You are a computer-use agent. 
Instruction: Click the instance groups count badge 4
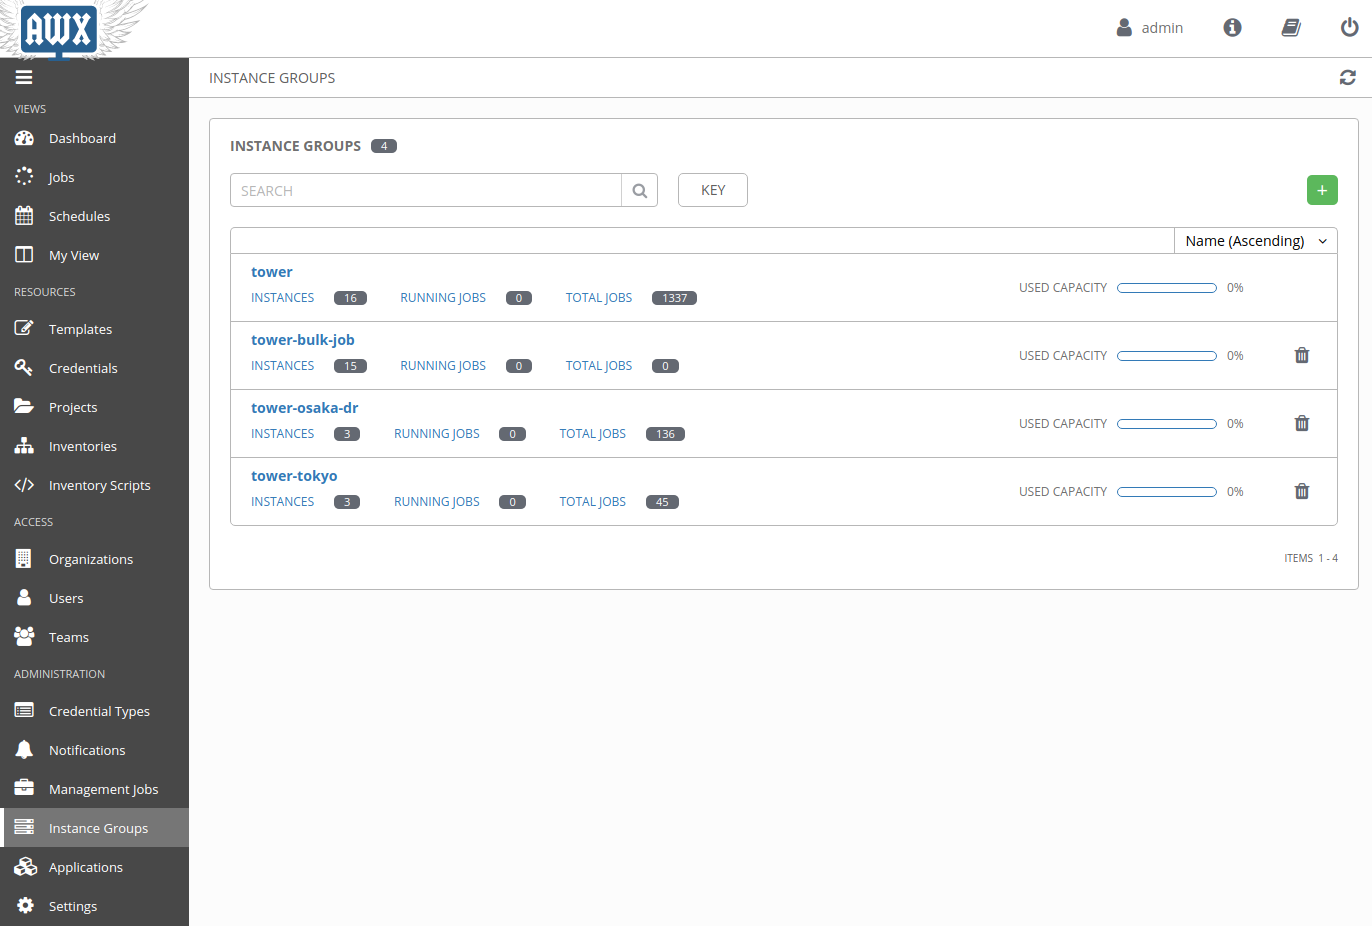tap(384, 146)
